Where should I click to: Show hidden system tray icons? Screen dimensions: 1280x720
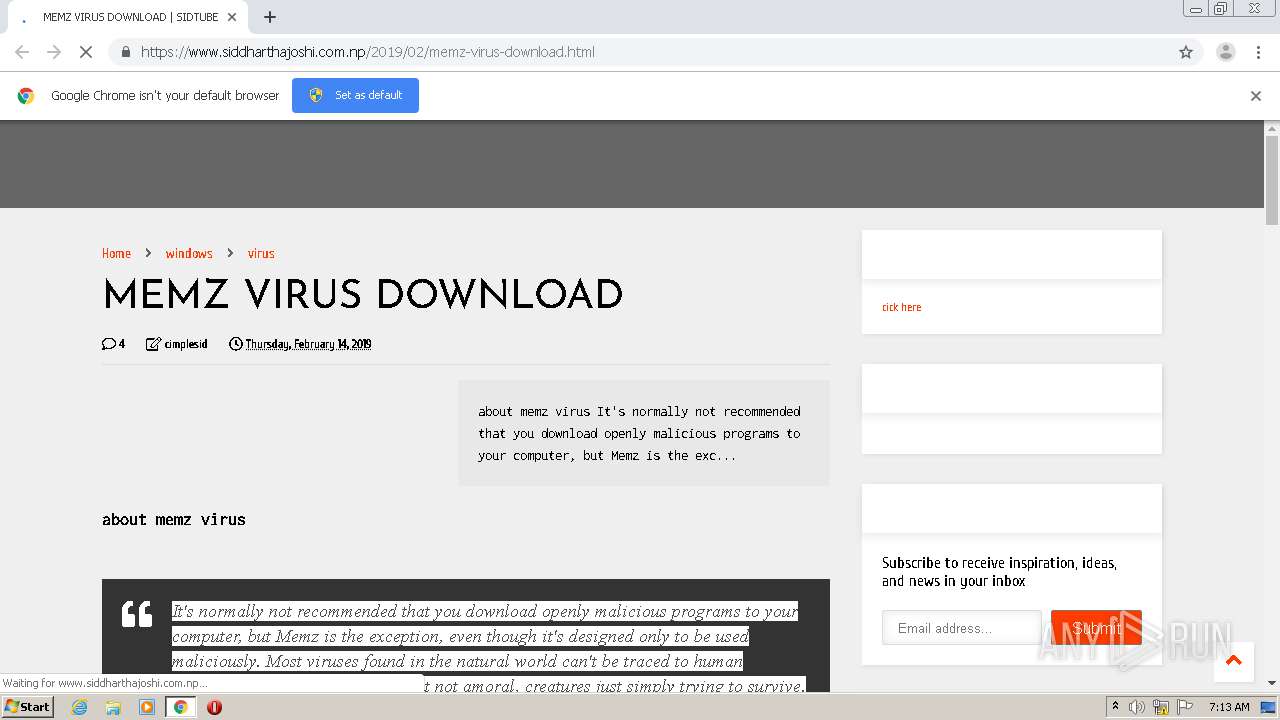(1115, 707)
